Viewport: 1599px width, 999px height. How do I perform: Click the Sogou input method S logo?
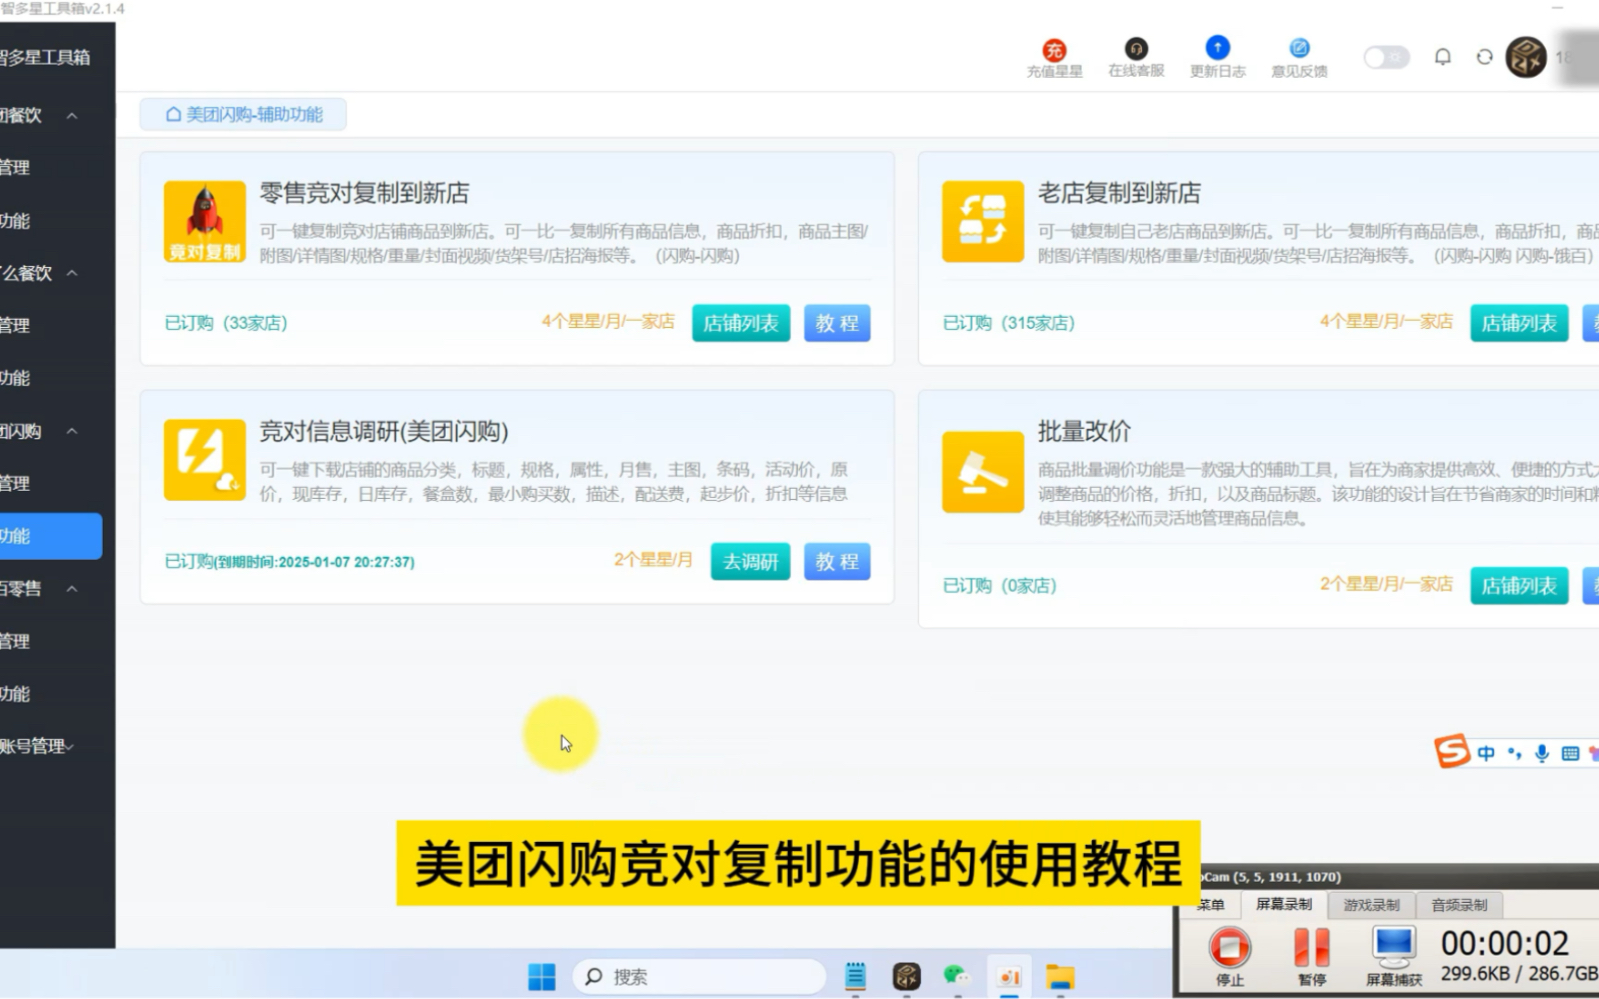click(1451, 752)
